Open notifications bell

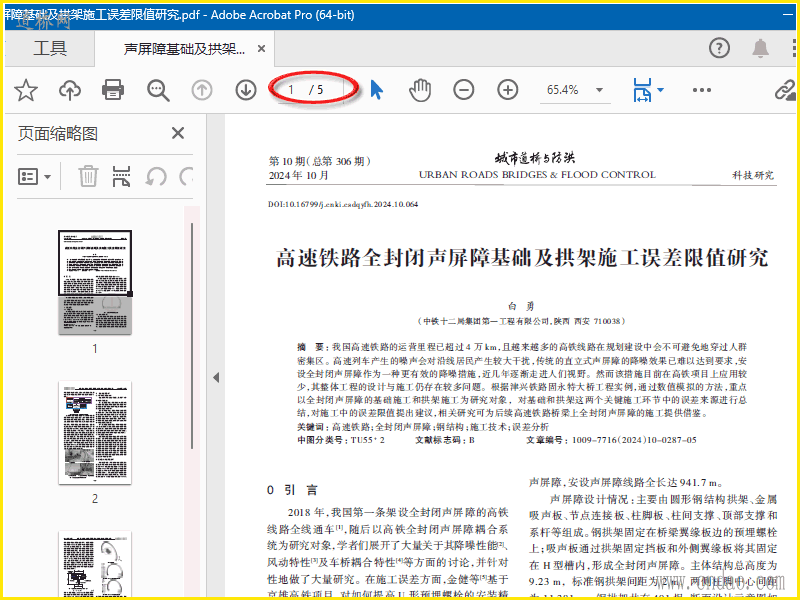760,48
